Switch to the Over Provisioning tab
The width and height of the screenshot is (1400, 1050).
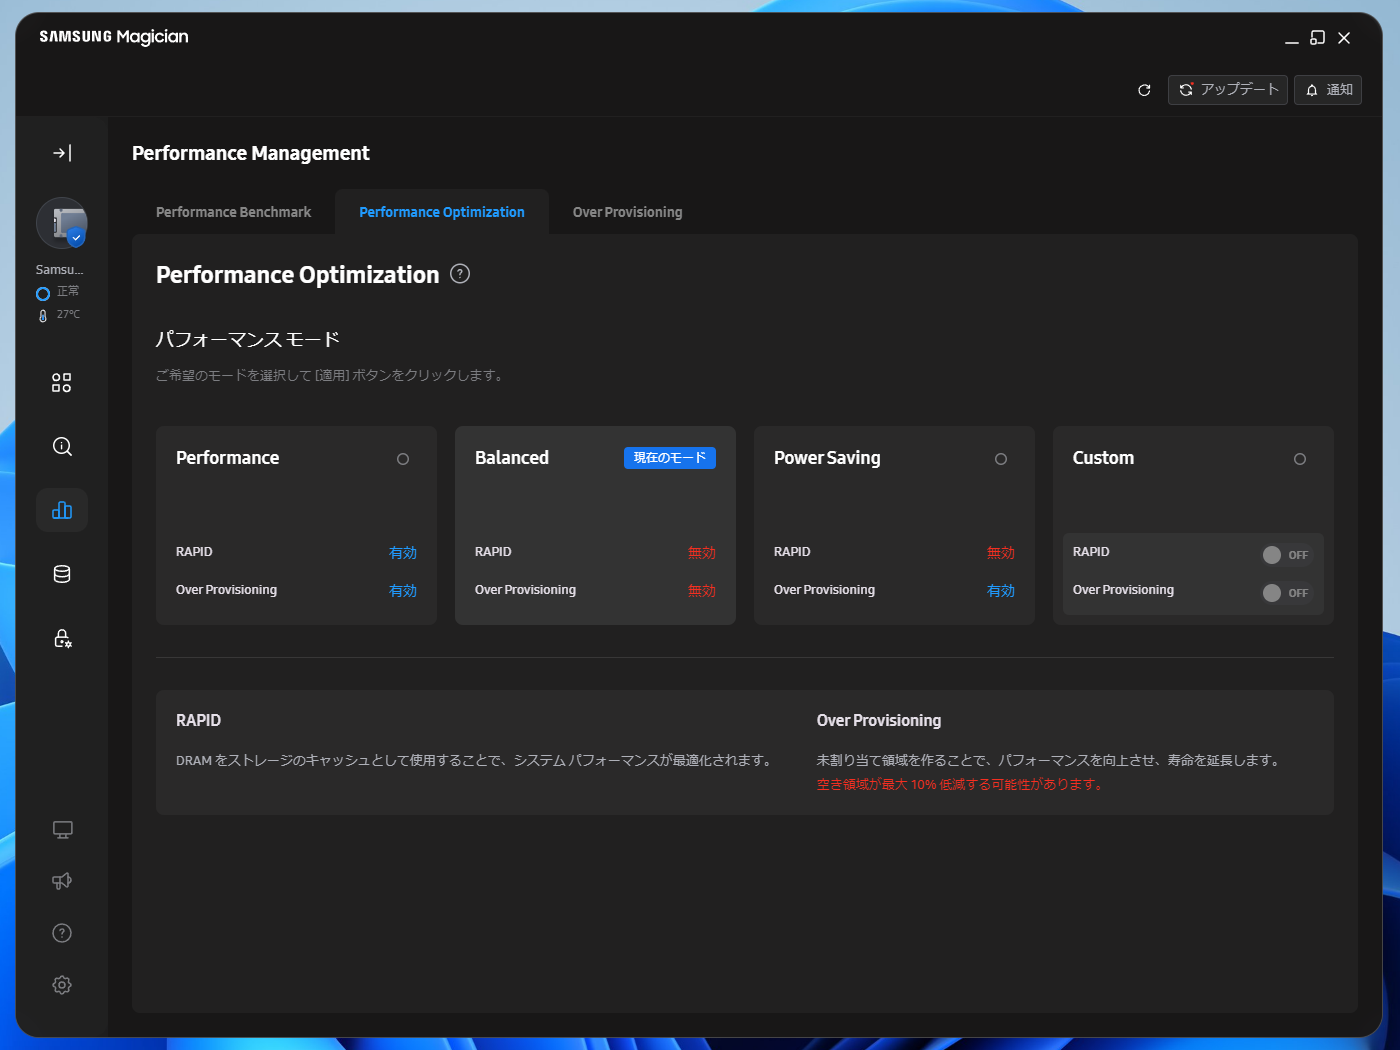pyautogui.click(x=627, y=212)
